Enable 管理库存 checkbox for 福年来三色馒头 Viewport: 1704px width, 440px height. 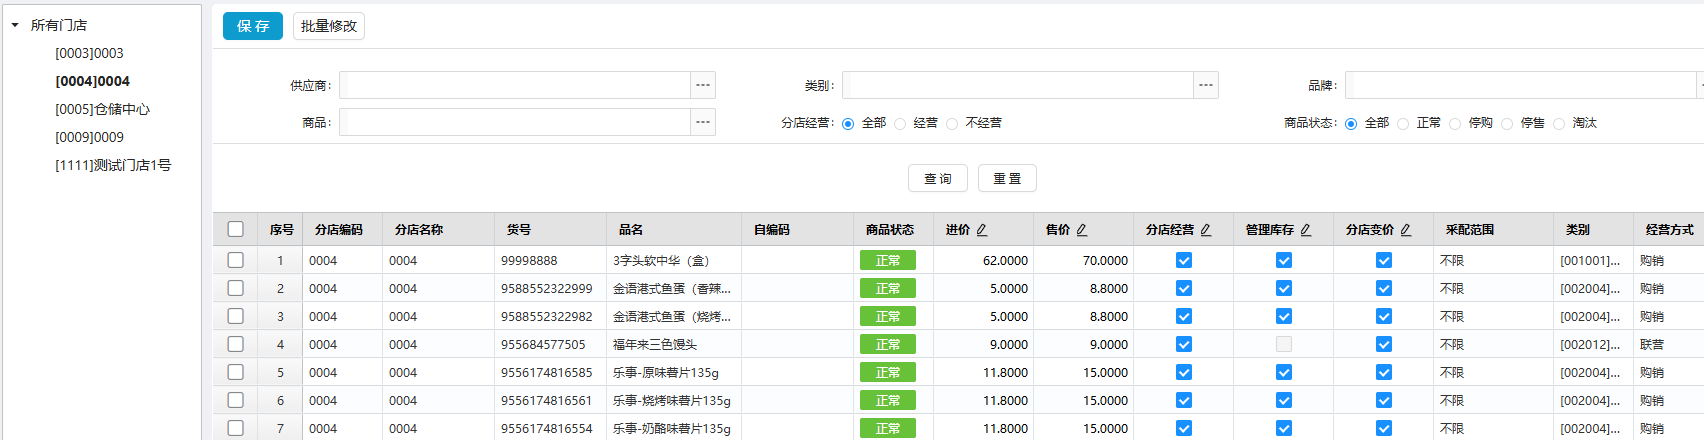[1284, 344]
